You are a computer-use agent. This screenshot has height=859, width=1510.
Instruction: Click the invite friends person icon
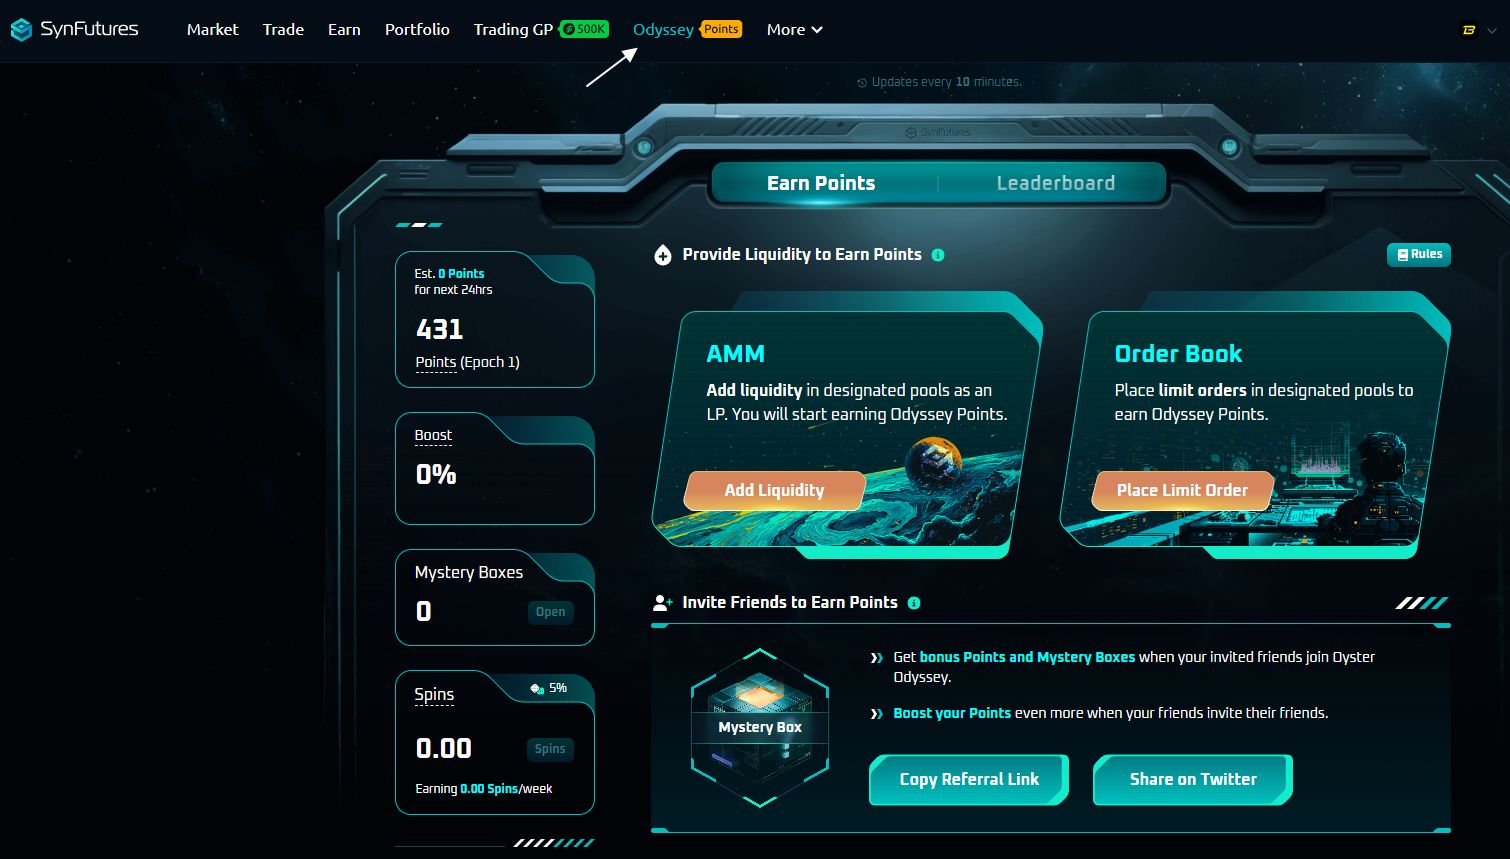(x=662, y=603)
